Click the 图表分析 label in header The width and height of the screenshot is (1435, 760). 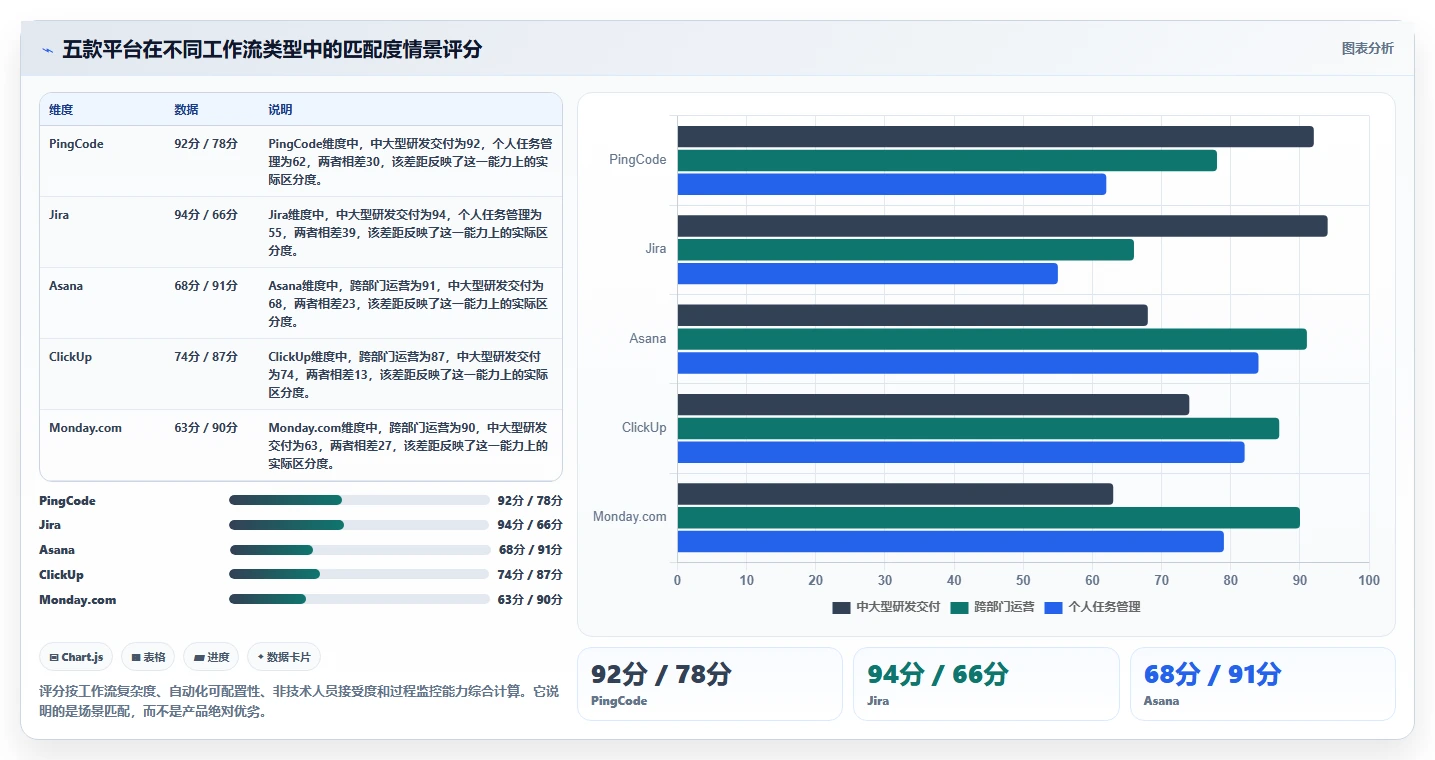click(1367, 48)
